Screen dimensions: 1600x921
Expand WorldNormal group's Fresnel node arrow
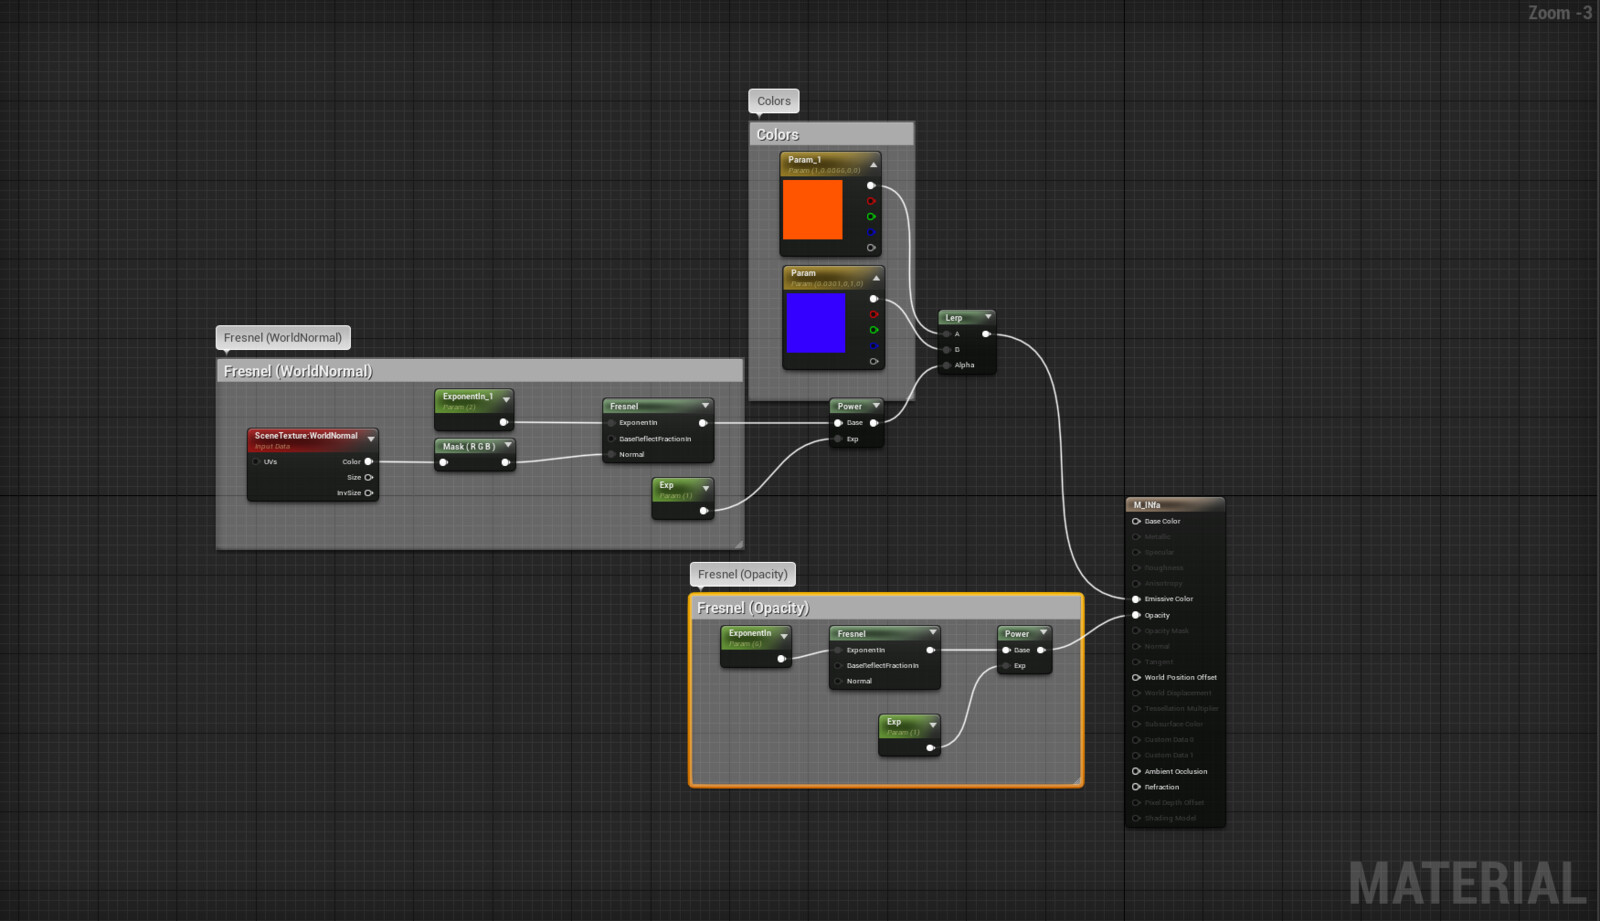click(705, 406)
